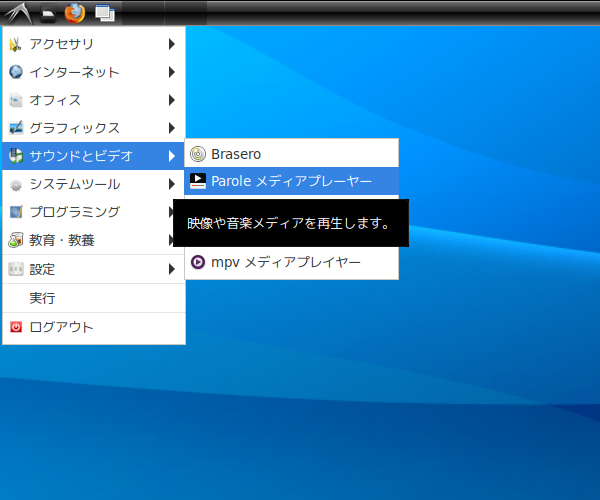Screen dimensions: 600x500
Task: Click the icon beside プログラミング
Action: [x=16, y=212]
